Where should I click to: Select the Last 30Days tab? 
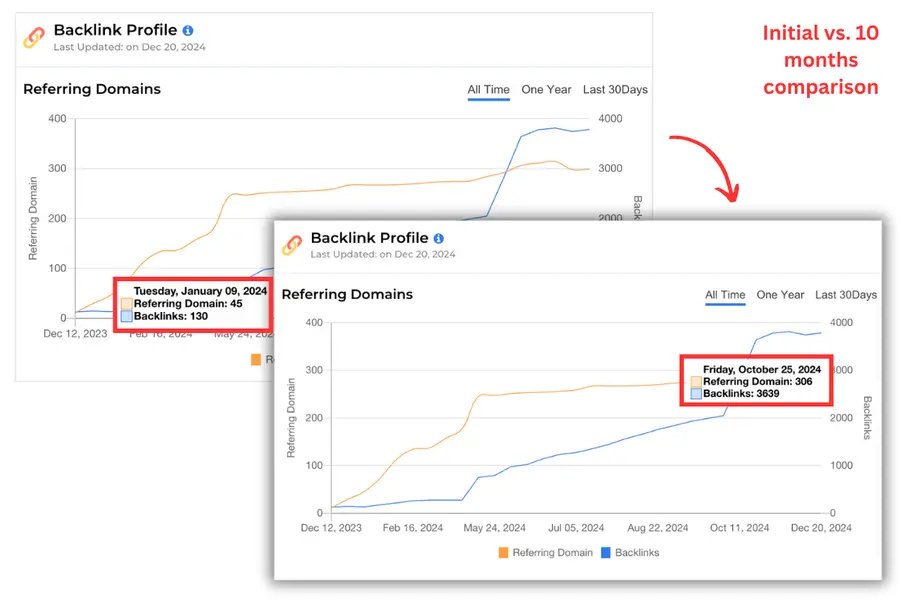[x=845, y=295]
